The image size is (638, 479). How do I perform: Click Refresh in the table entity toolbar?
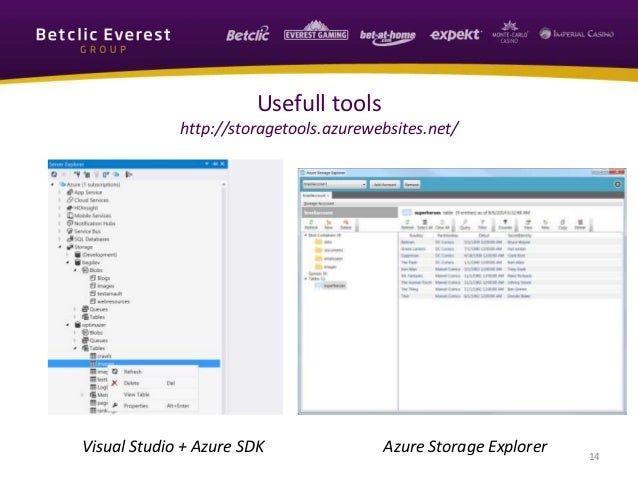pyautogui.click(x=407, y=225)
